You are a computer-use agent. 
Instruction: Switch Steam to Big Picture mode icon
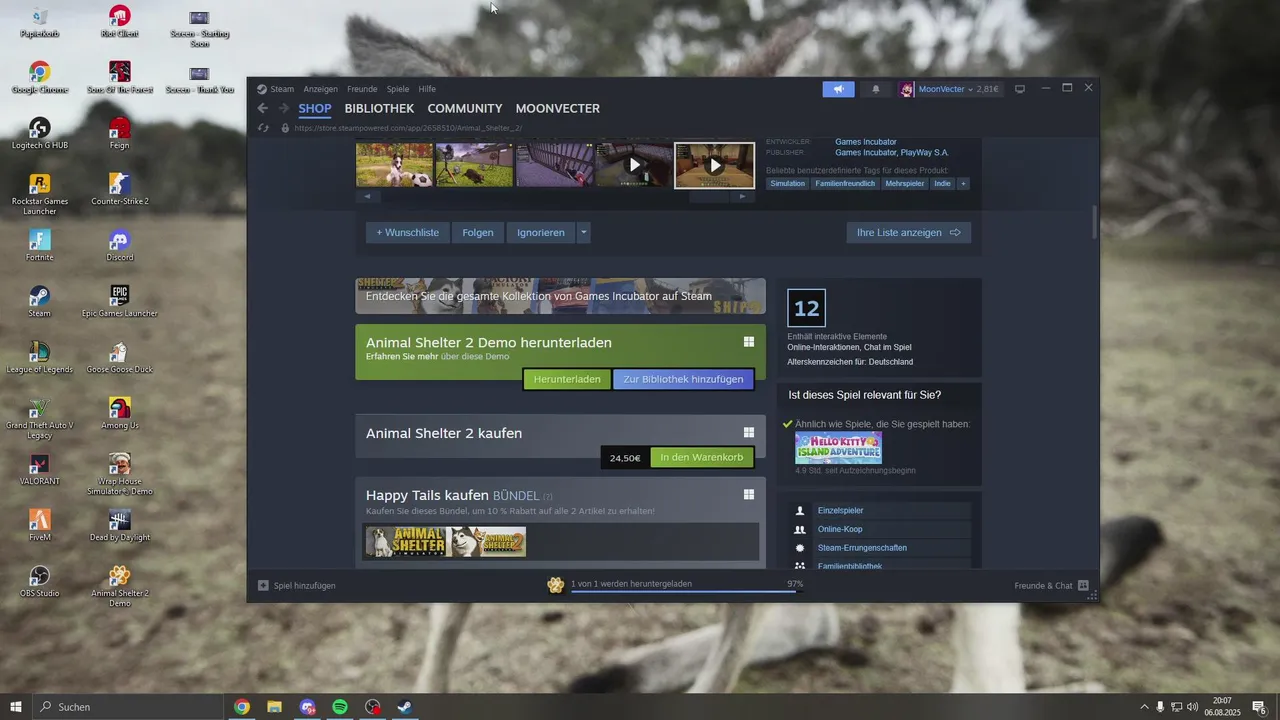point(1020,89)
